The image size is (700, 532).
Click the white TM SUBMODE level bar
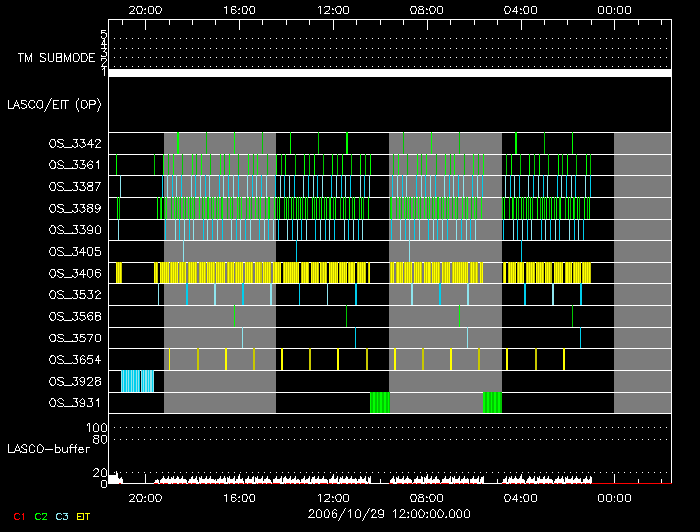pos(388,73)
